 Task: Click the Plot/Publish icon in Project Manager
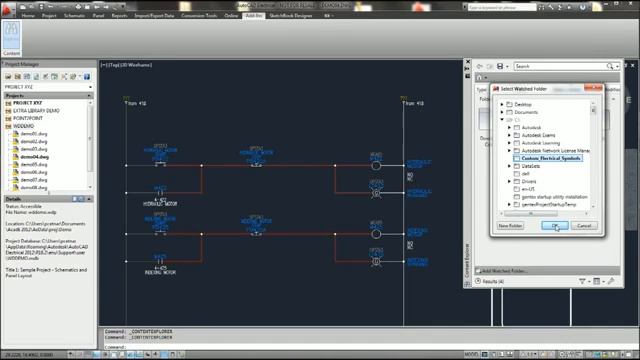coord(74,77)
